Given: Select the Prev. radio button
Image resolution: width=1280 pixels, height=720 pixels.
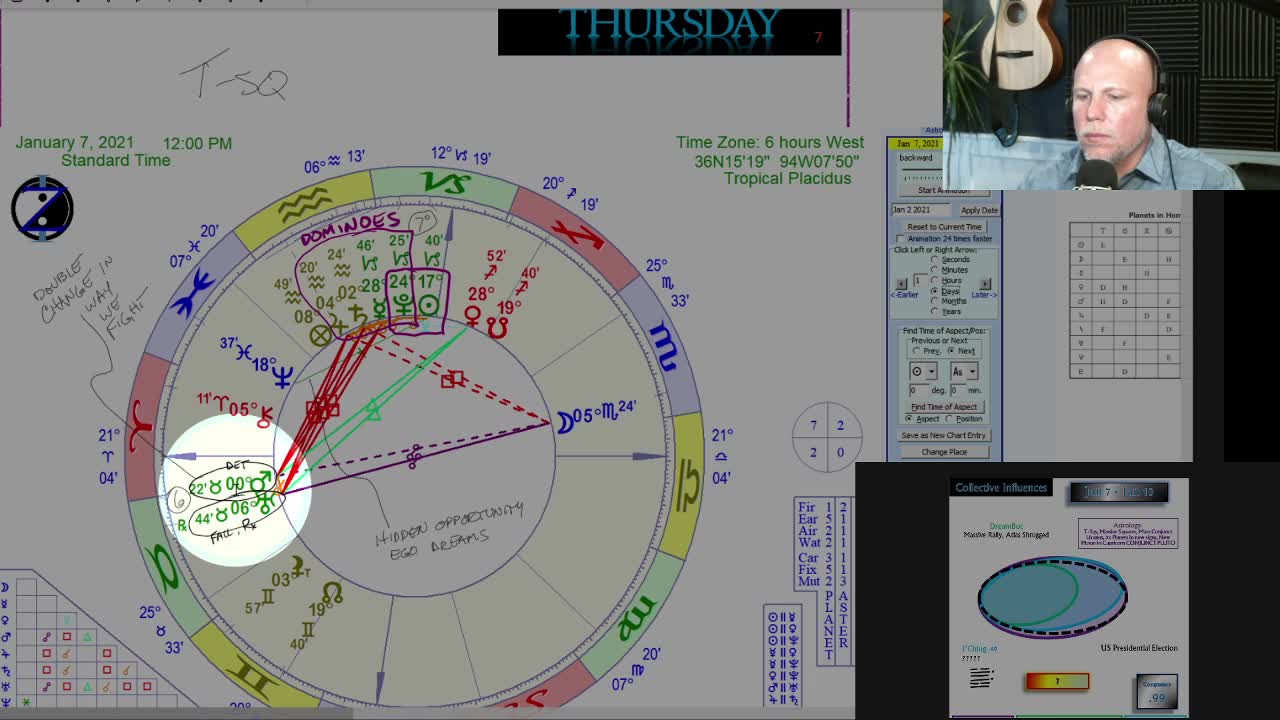Looking at the screenshot, I should click(916, 351).
